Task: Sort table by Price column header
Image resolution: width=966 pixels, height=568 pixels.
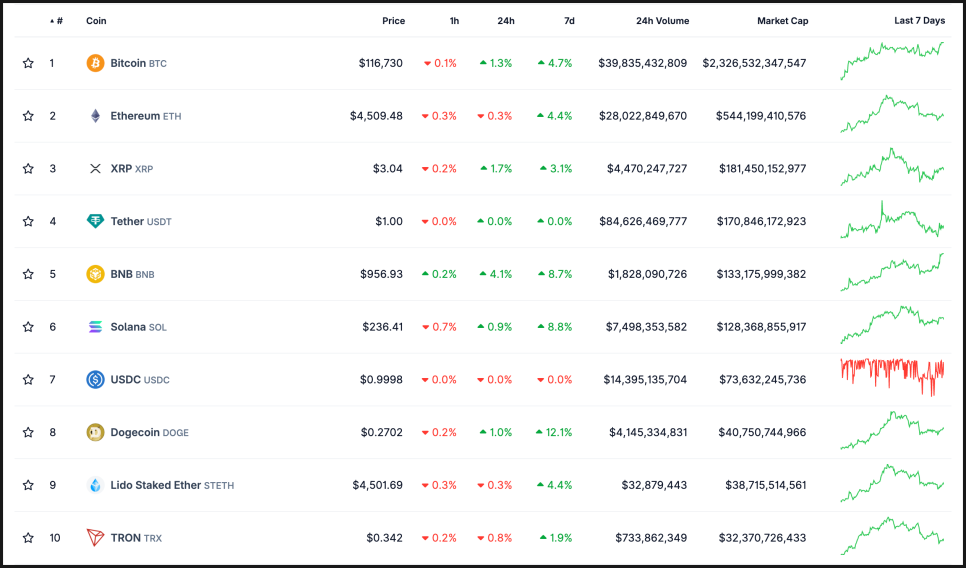Action: (x=394, y=21)
